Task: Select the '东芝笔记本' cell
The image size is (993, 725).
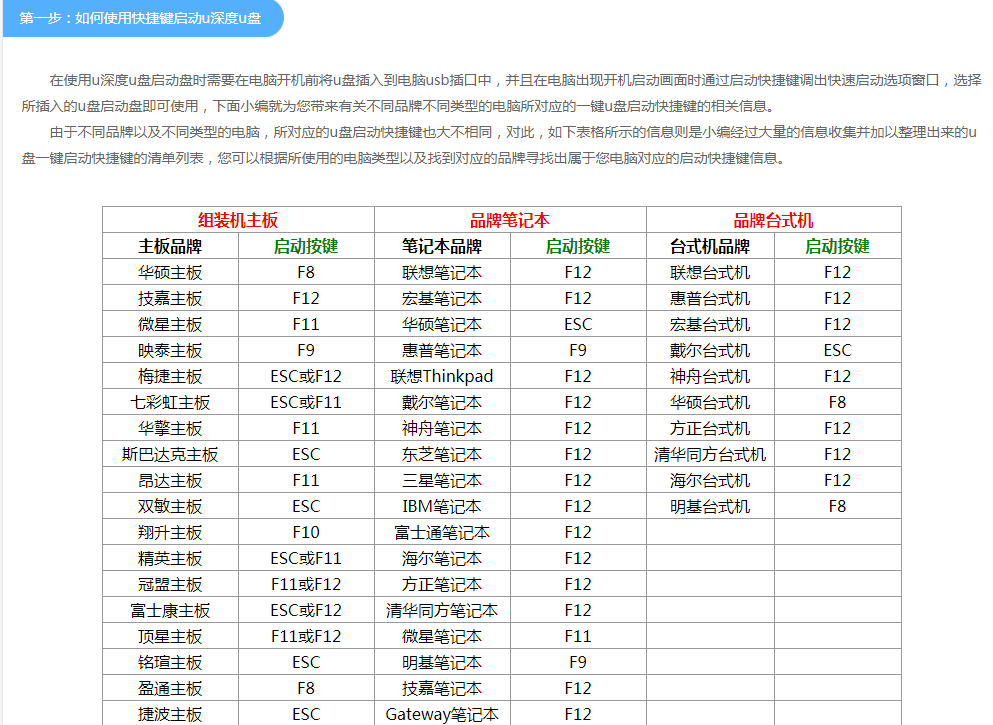Action: tap(442, 454)
